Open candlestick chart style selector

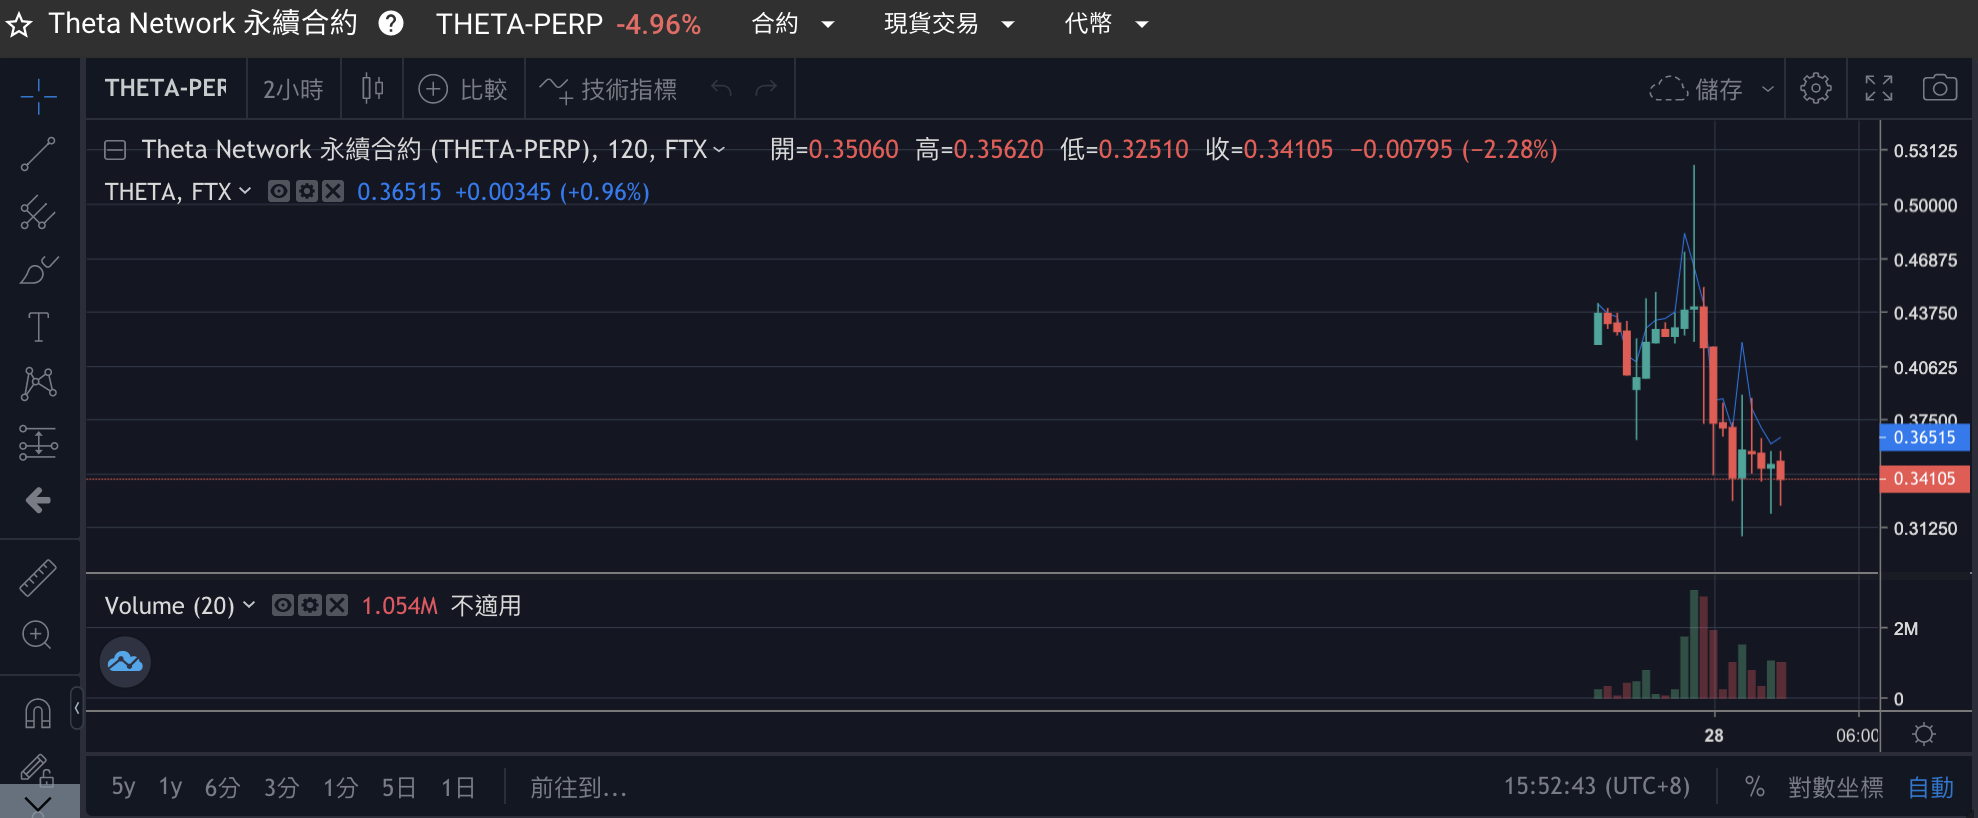pos(372,89)
